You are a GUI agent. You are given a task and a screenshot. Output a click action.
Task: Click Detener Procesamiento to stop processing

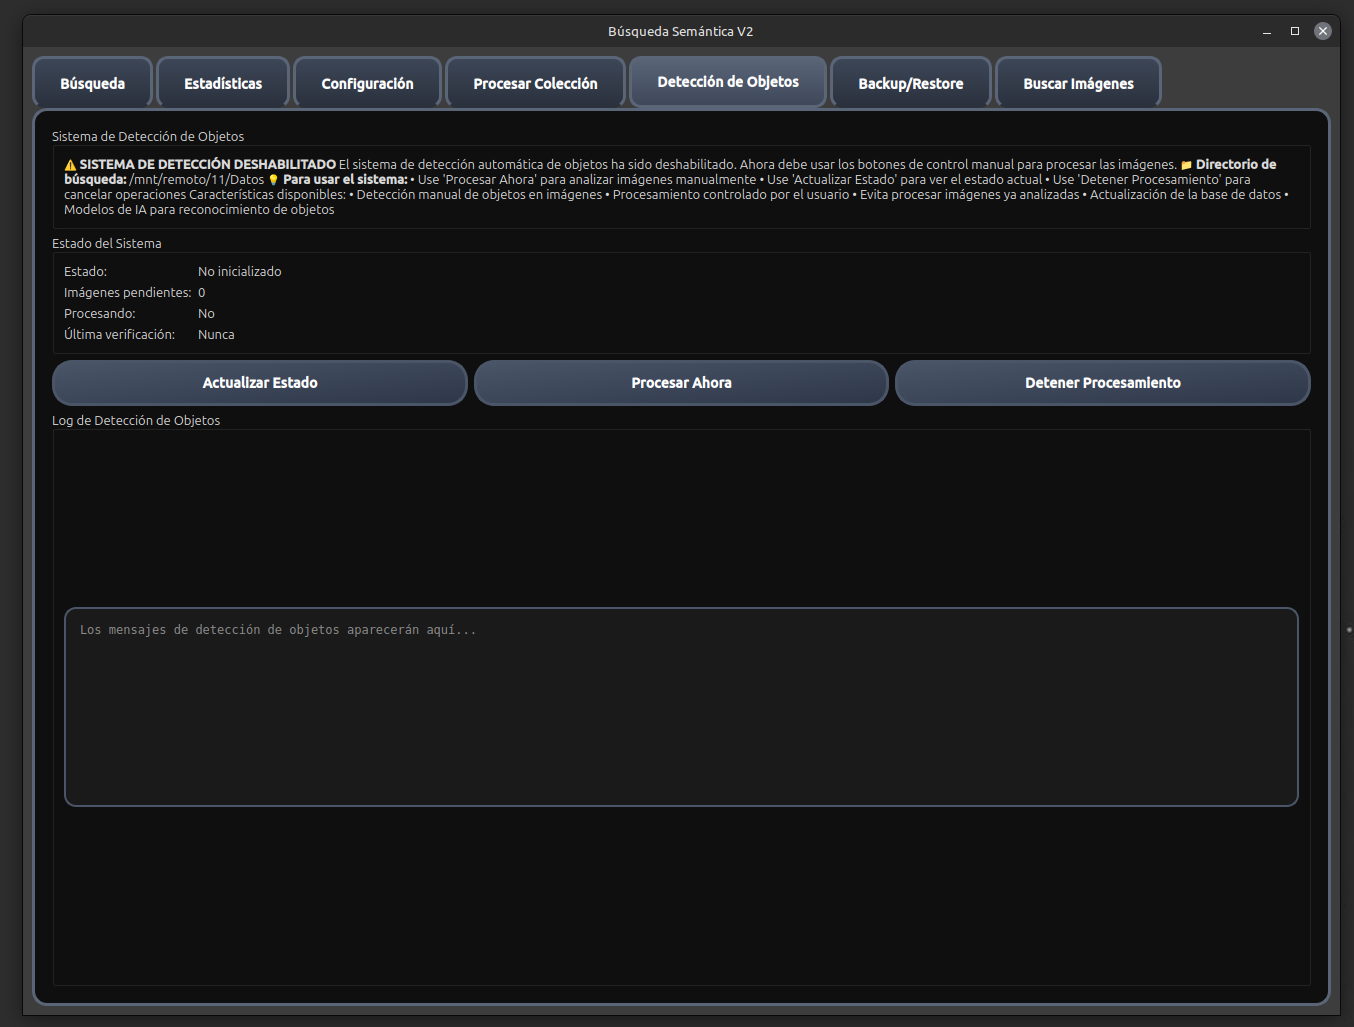pos(1102,383)
